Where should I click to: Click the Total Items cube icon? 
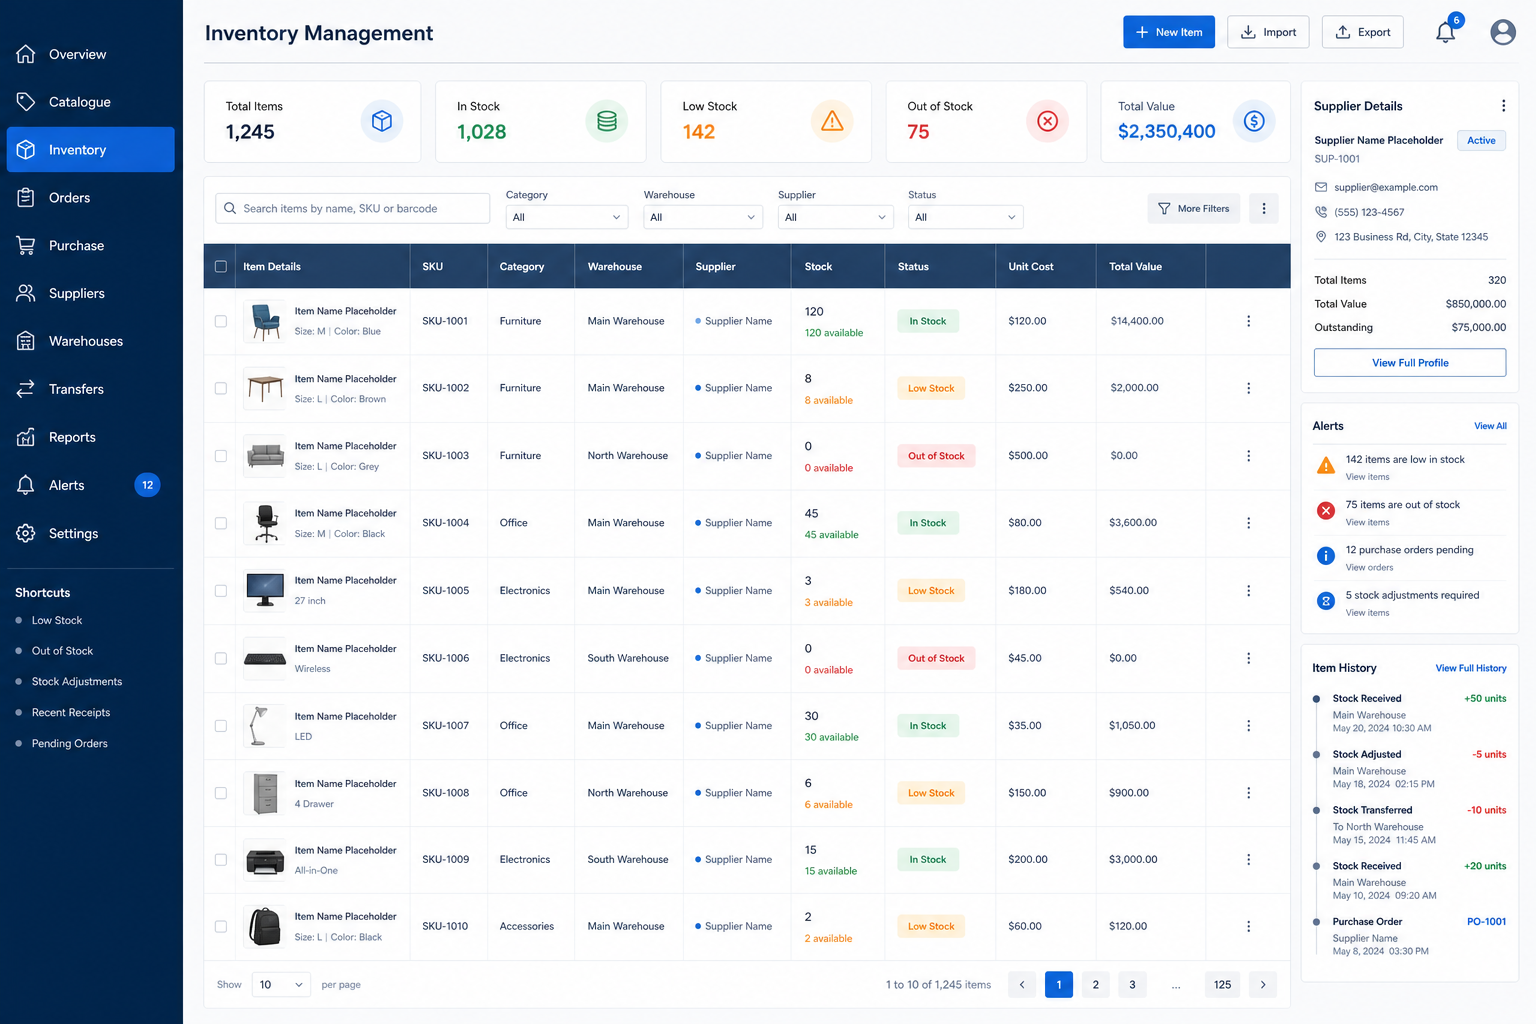381,122
